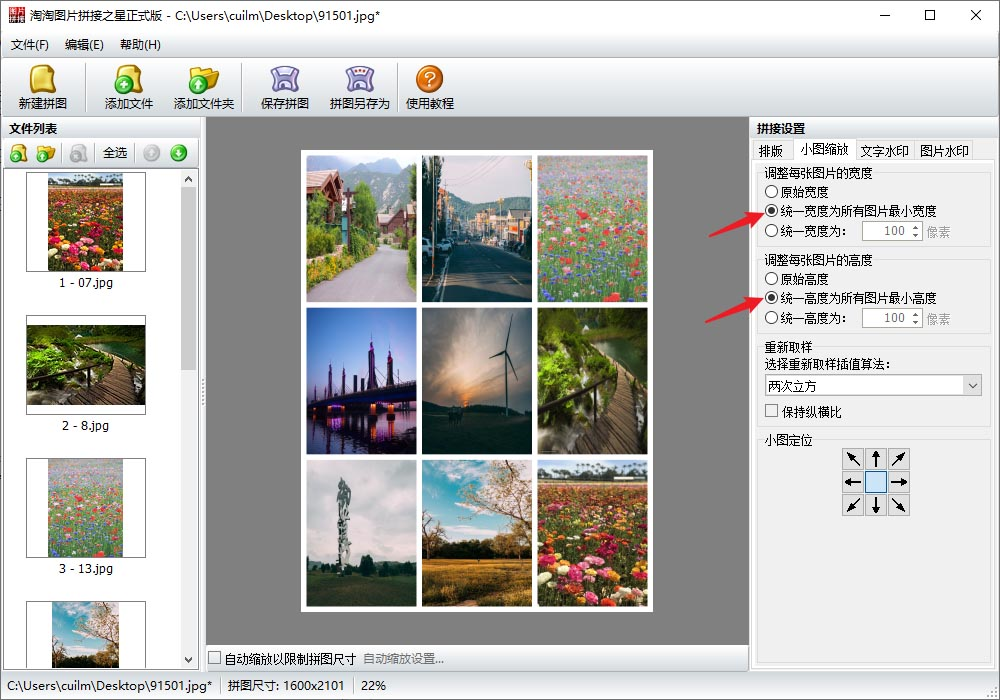Image resolution: width=1000 pixels, height=700 pixels.
Task: Select the 2 - 8.jpg thumbnail
Action: (86, 365)
